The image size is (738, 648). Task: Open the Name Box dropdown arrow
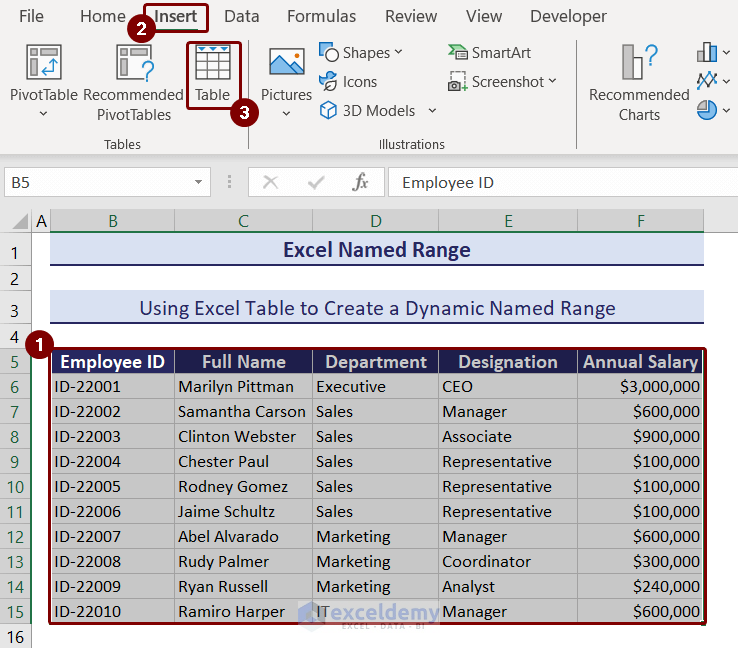[x=198, y=183]
